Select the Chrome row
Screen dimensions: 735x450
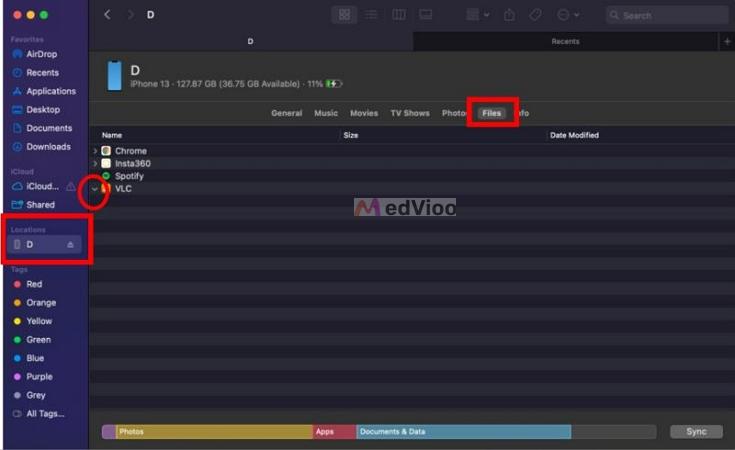tap(412, 151)
